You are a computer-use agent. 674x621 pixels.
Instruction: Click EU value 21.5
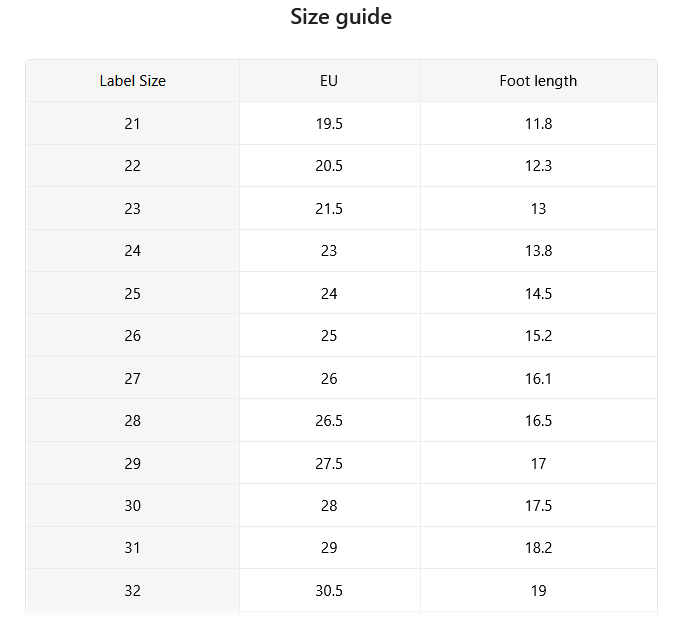coord(329,208)
